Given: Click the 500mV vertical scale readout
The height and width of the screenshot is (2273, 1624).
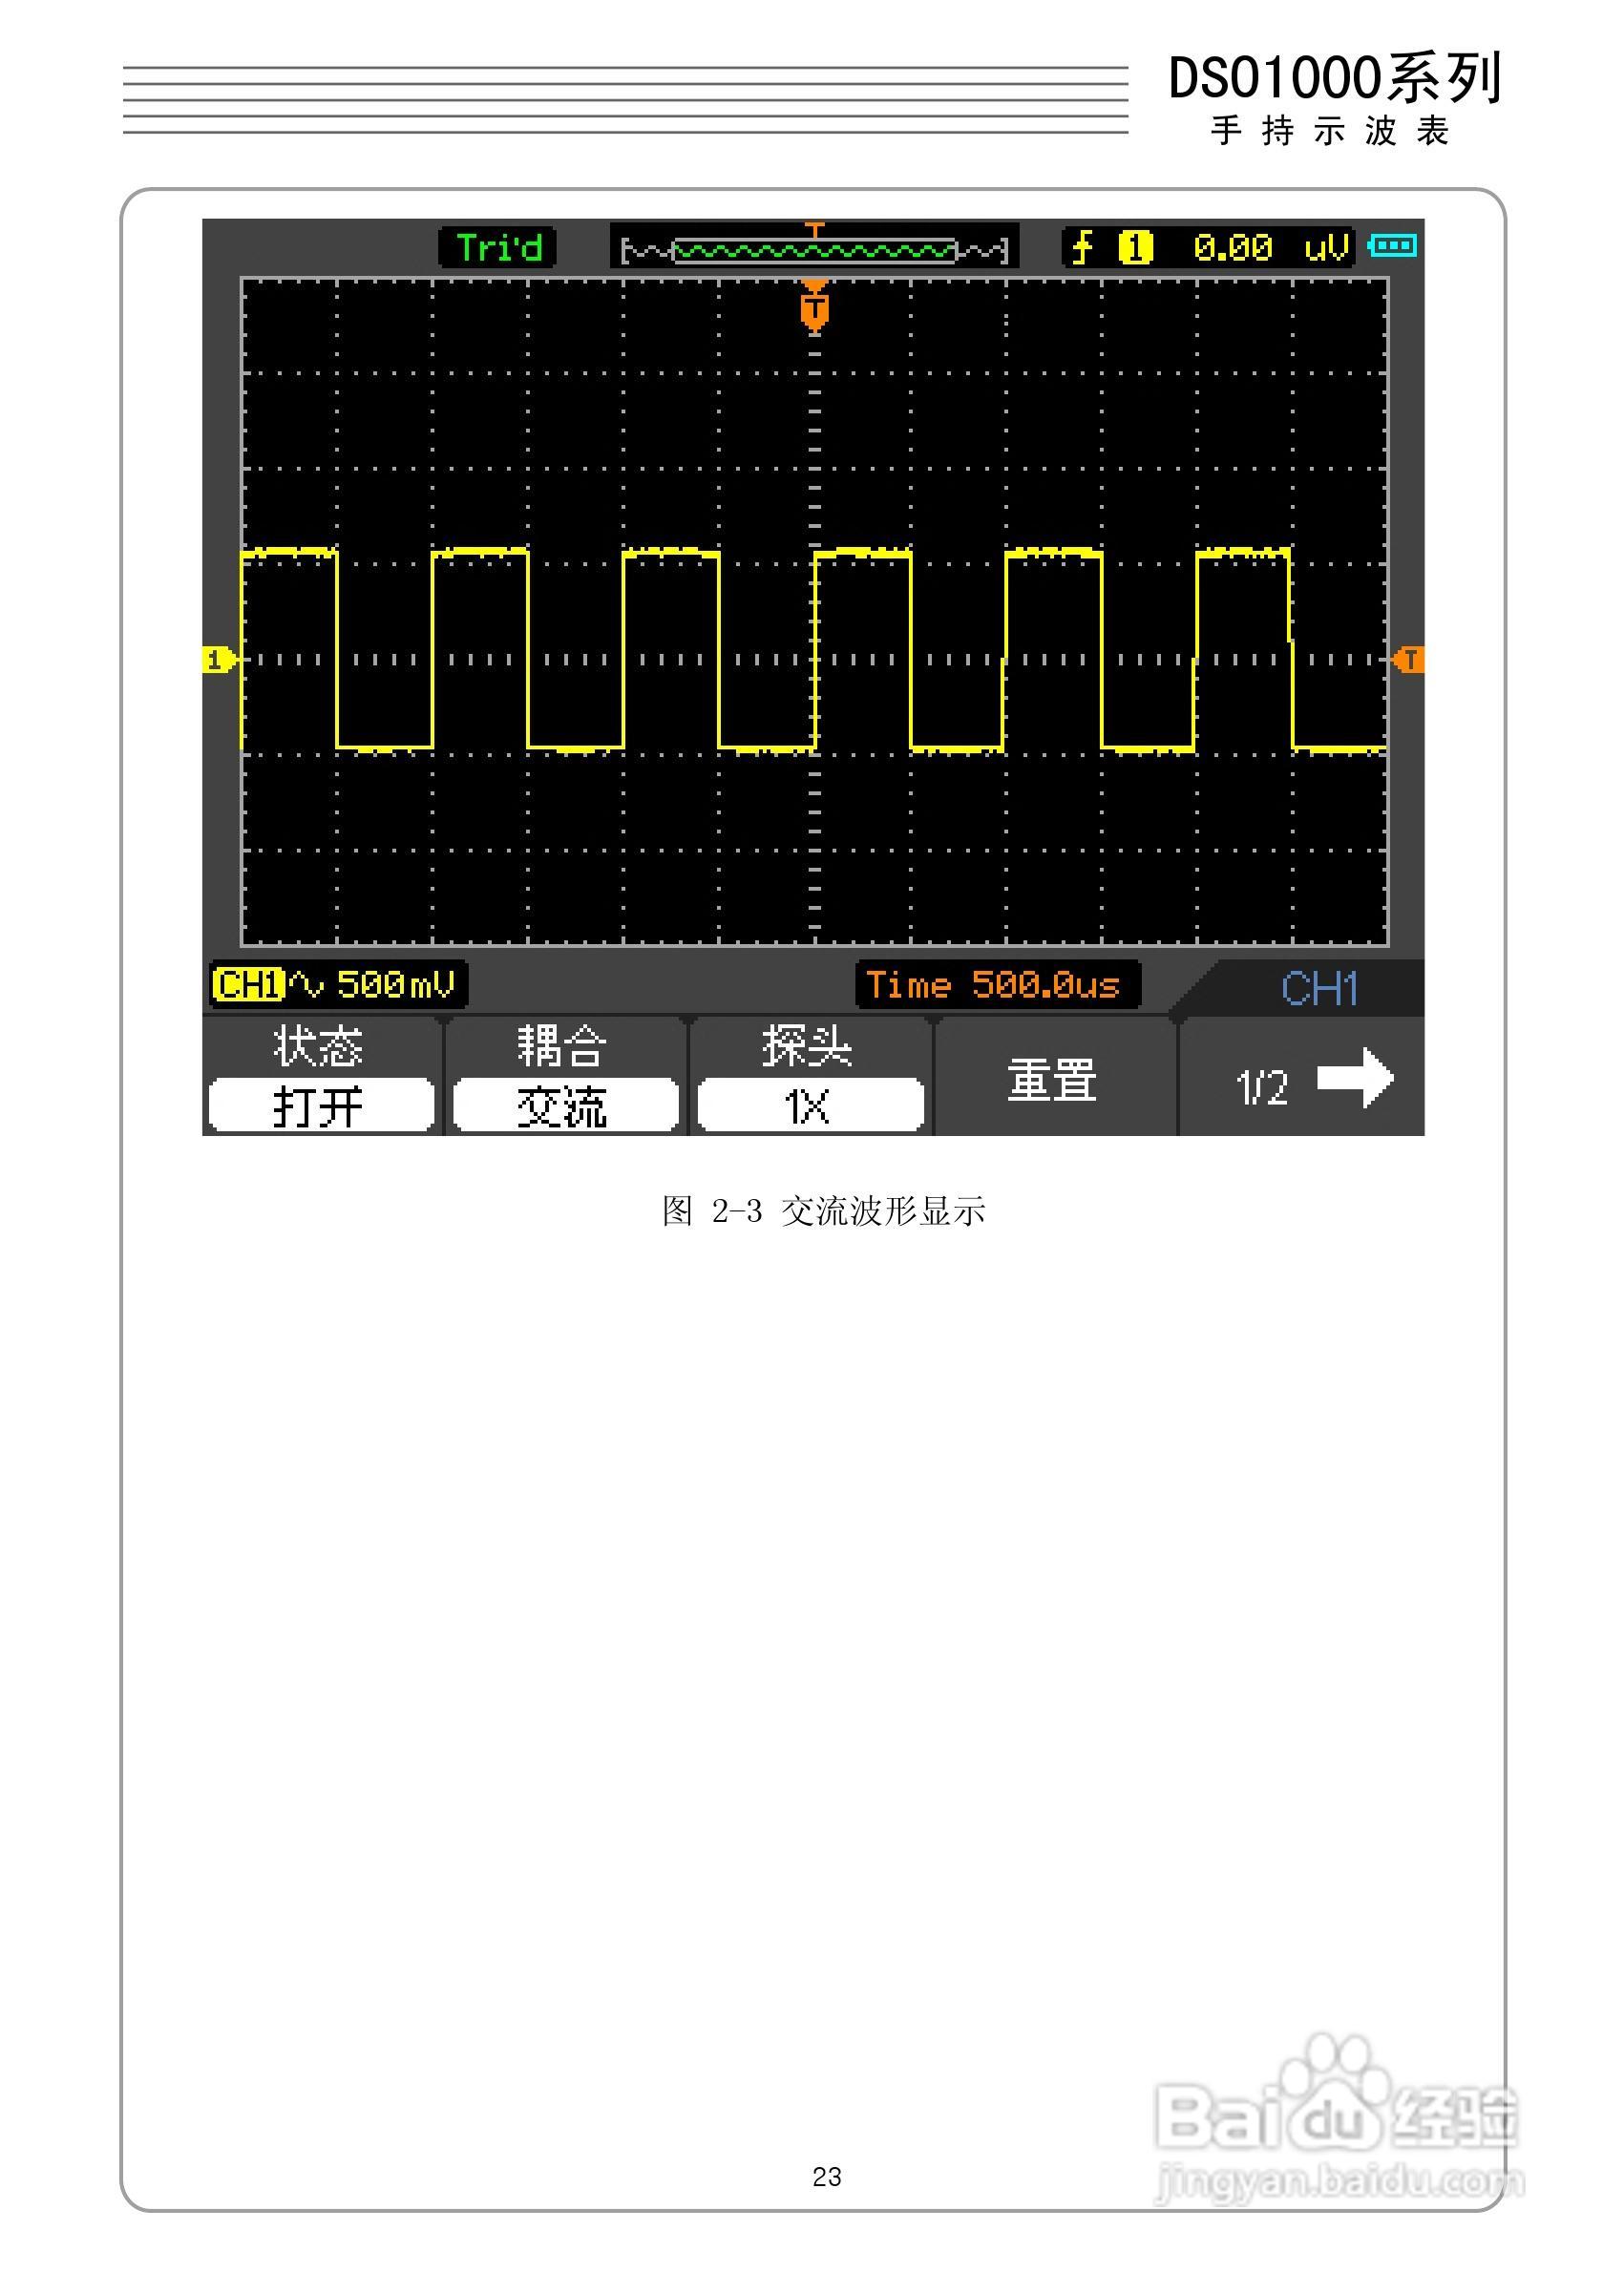Looking at the screenshot, I should pyautogui.click(x=396, y=985).
